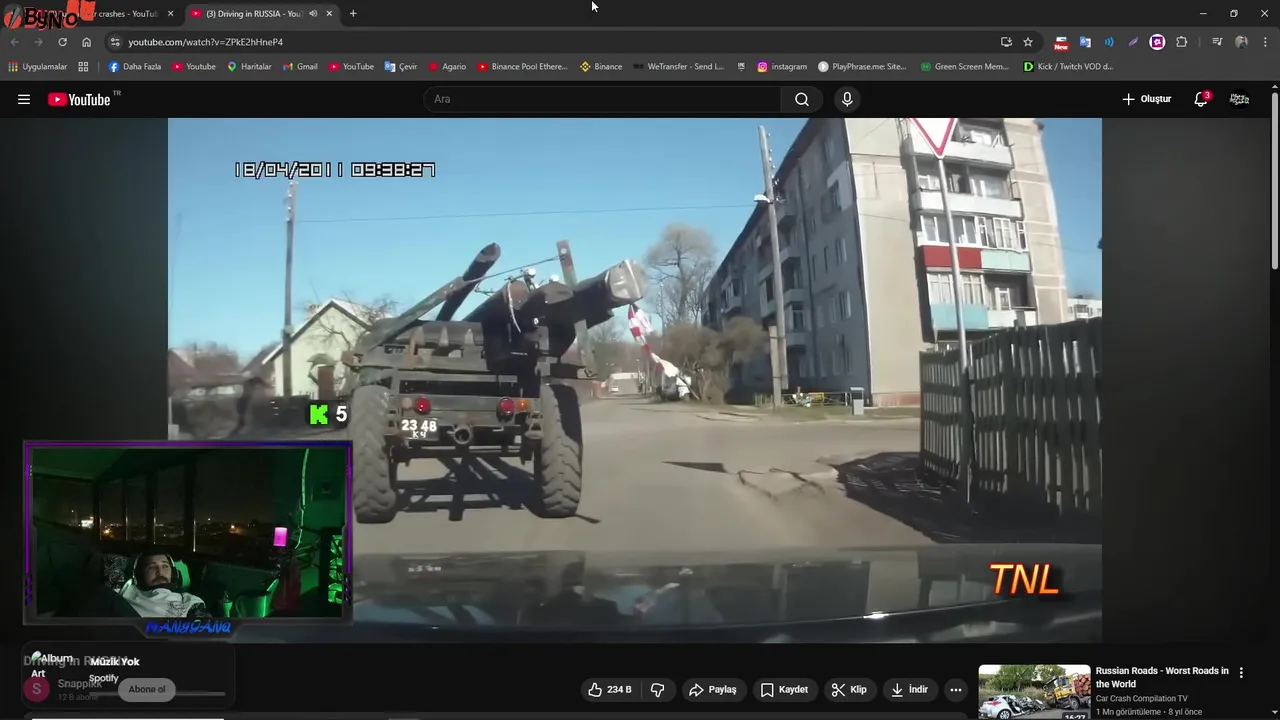Open the Chrome profile avatar
This screenshot has height=720, width=1280.
(1241, 42)
